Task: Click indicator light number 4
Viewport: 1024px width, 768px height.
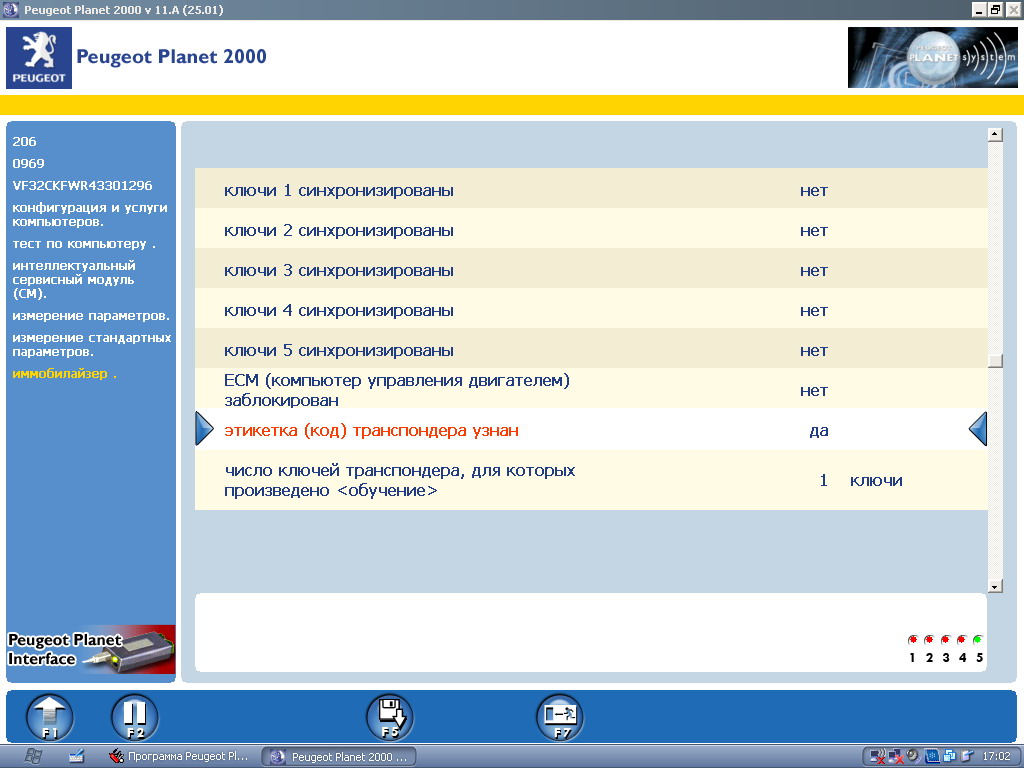Action: coord(961,640)
